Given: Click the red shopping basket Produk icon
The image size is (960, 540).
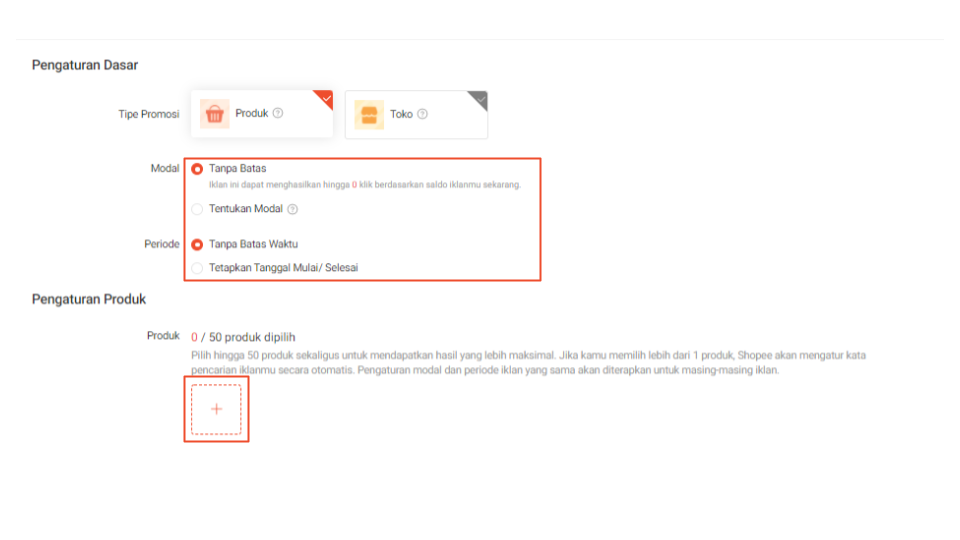Looking at the screenshot, I should [x=214, y=114].
